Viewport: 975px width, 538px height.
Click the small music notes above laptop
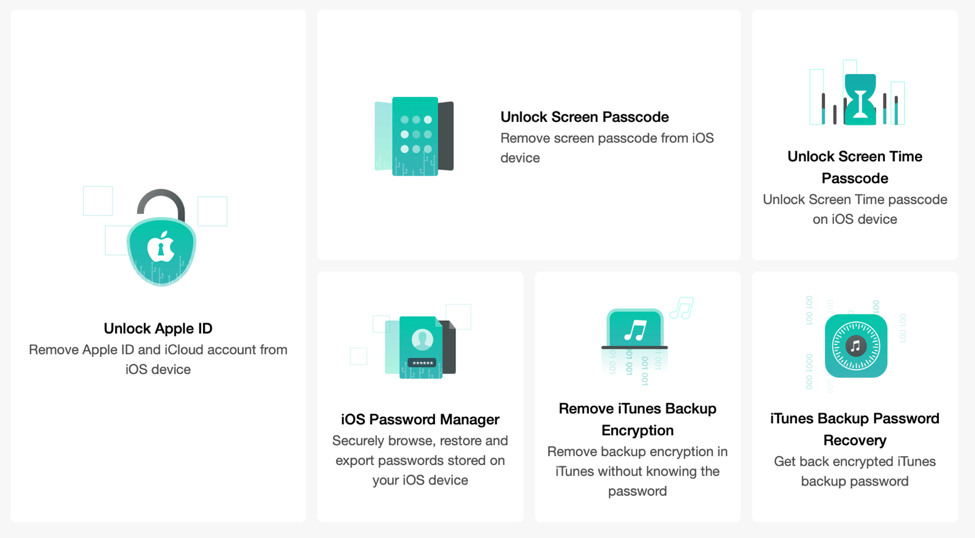[x=682, y=308]
